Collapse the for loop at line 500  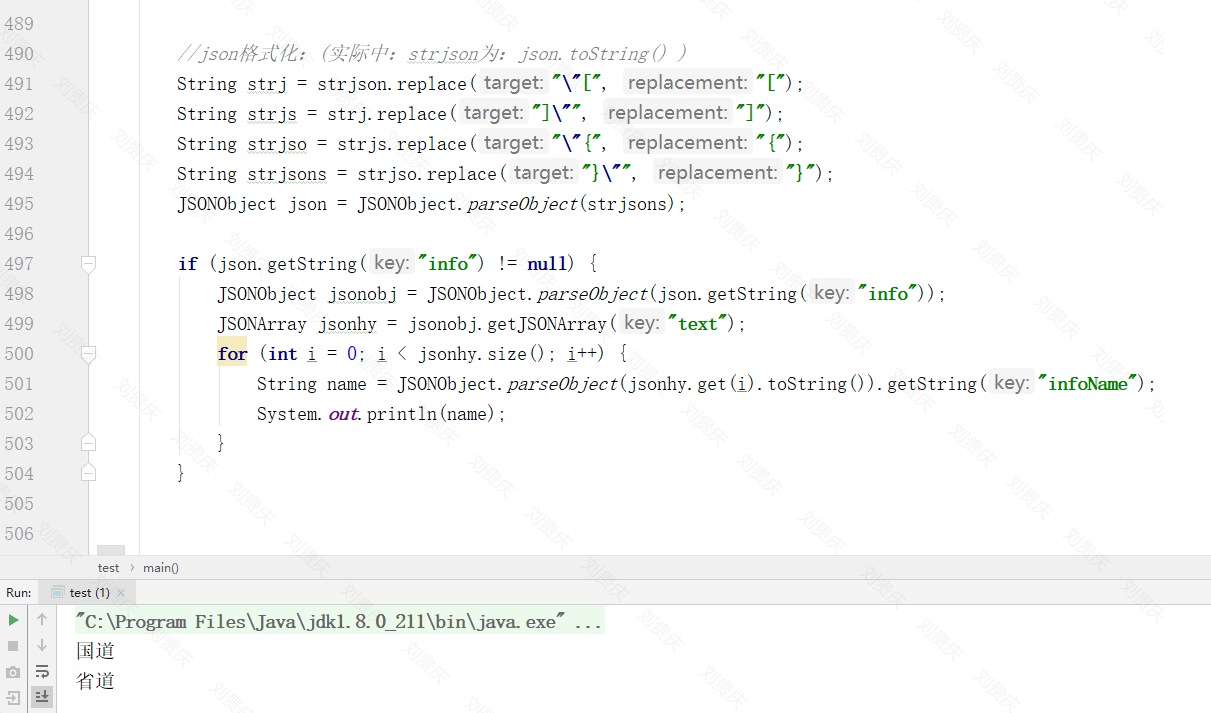[88, 353]
